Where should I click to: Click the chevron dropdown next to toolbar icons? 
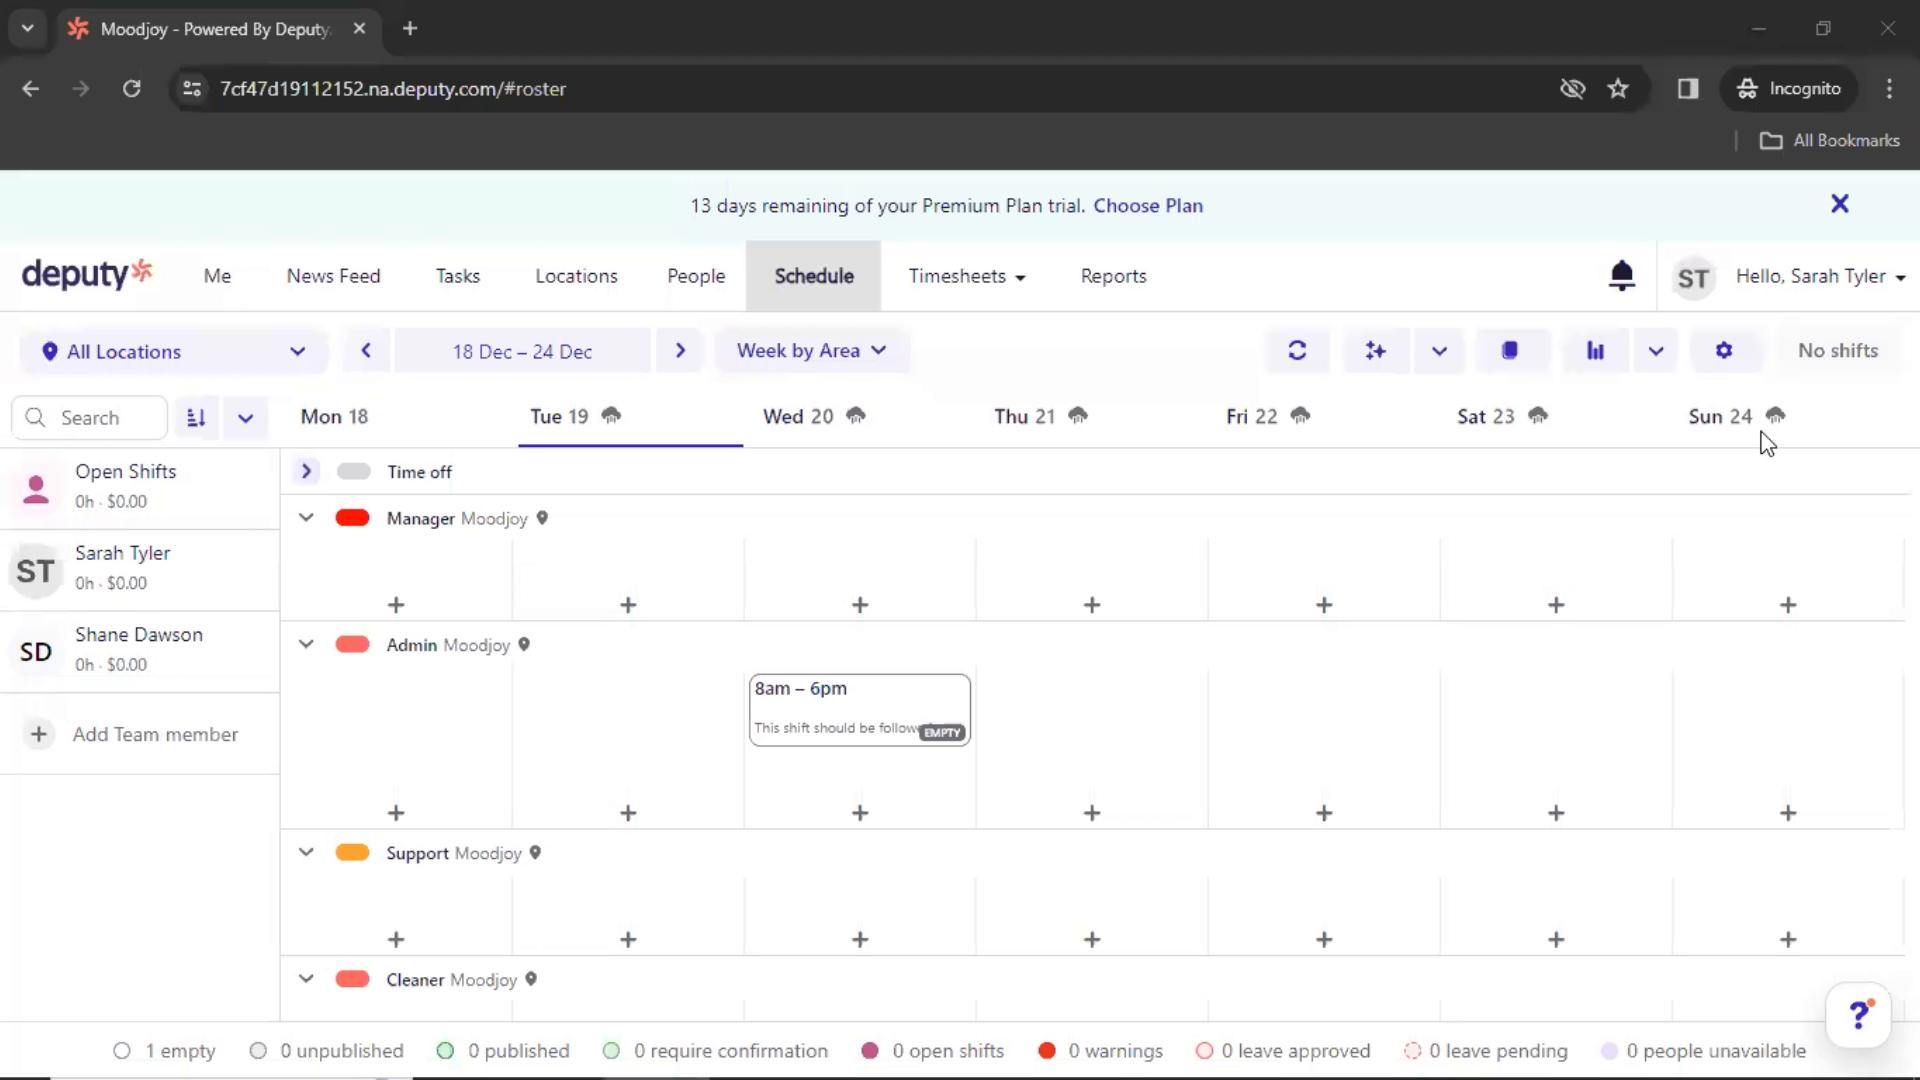1439,349
